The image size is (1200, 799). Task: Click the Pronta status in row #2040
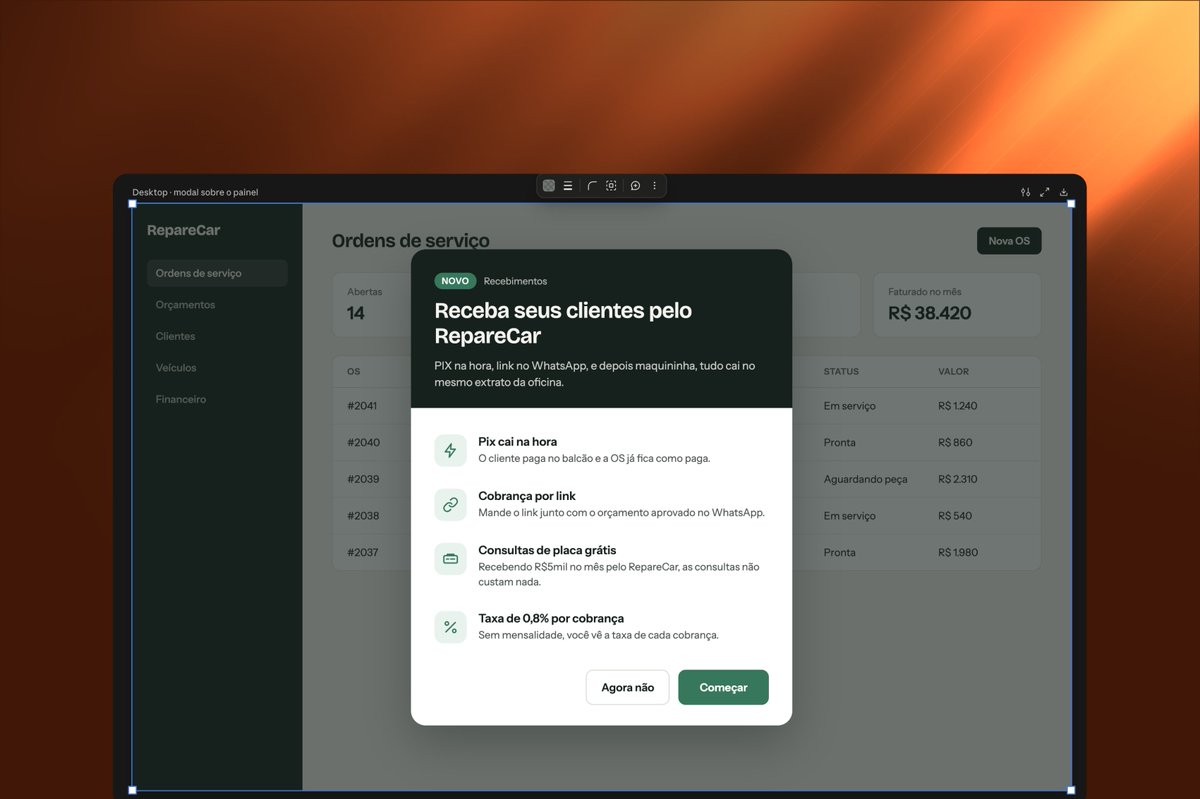[x=840, y=442]
